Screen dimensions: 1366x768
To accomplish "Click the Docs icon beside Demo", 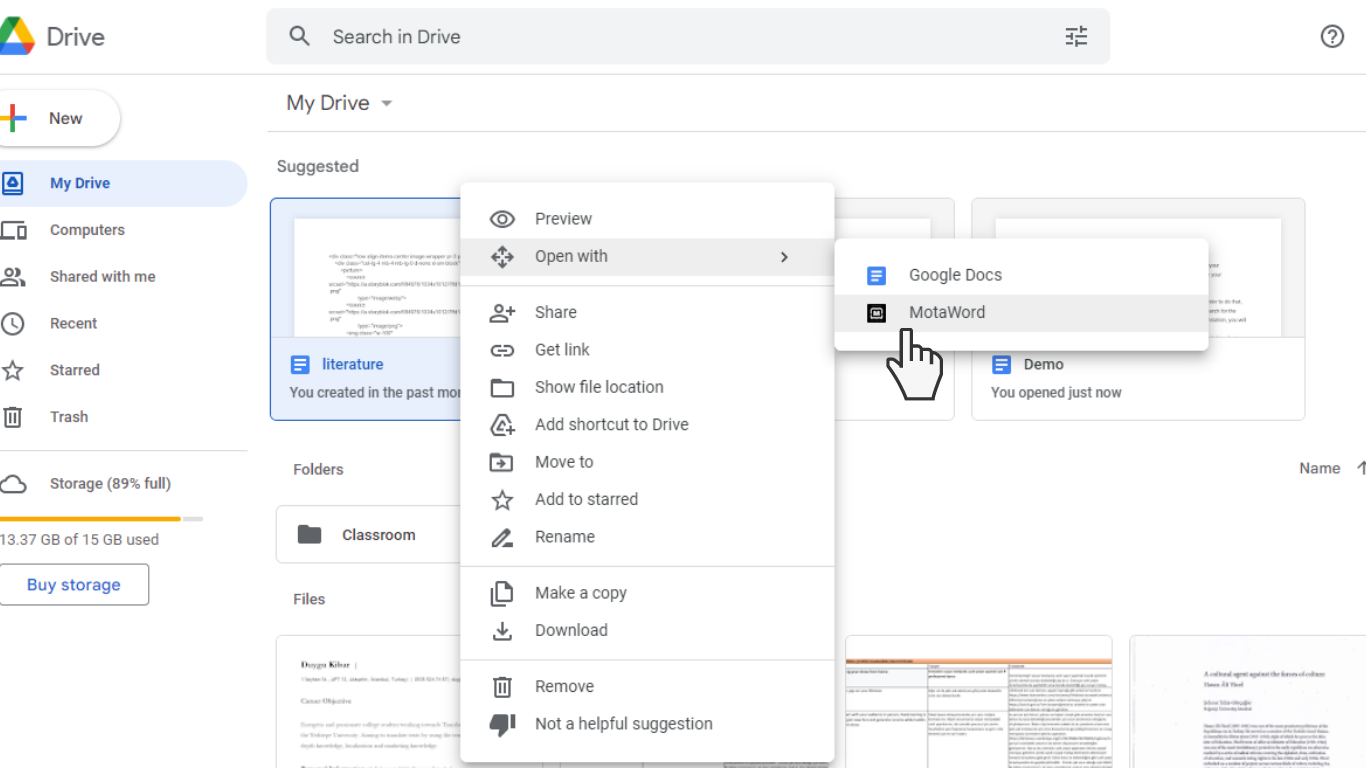I will click(x=1001, y=365).
